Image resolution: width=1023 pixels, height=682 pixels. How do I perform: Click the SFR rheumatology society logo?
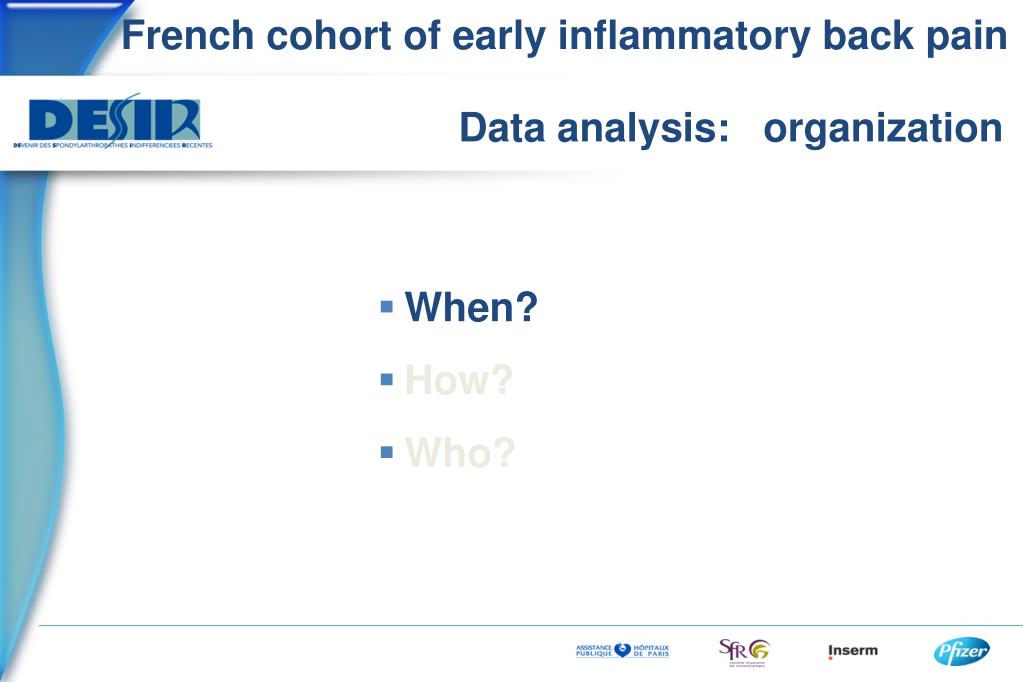click(744, 652)
